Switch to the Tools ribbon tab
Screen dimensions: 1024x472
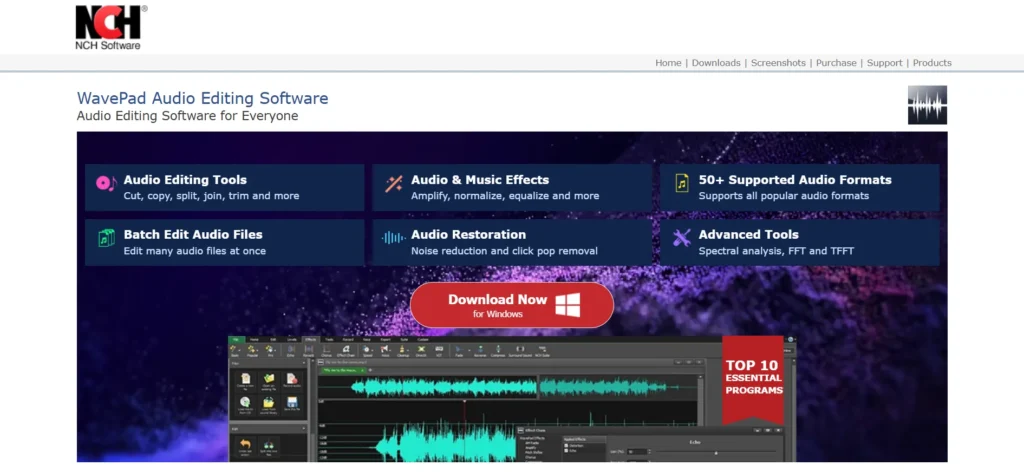[329, 339]
